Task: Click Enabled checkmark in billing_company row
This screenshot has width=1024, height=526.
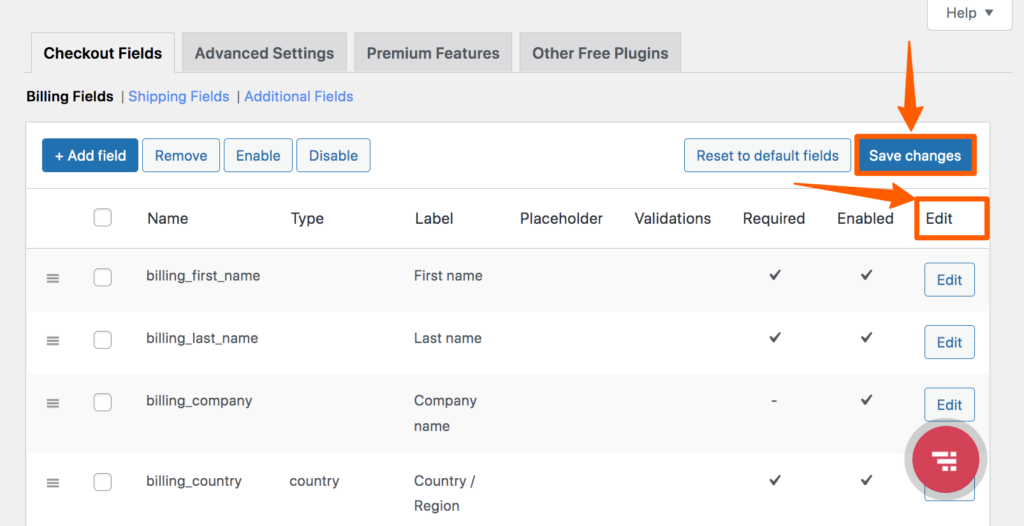Action: (x=866, y=400)
